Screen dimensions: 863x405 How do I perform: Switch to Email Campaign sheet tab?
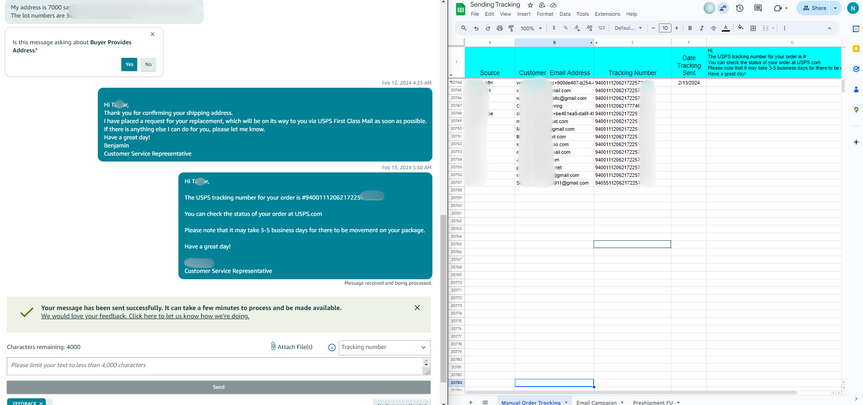click(x=596, y=403)
